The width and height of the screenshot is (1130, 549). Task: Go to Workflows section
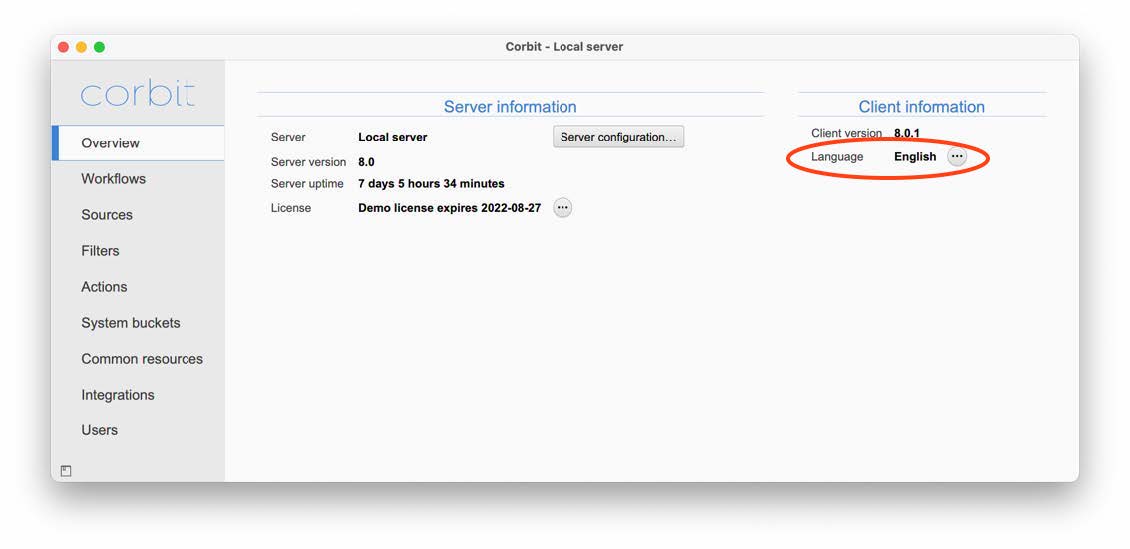tap(113, 179)
